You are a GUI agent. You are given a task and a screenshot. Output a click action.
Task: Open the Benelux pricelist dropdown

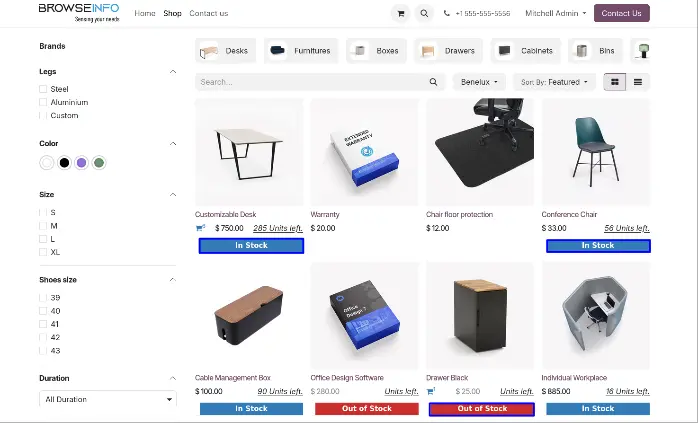479,82
